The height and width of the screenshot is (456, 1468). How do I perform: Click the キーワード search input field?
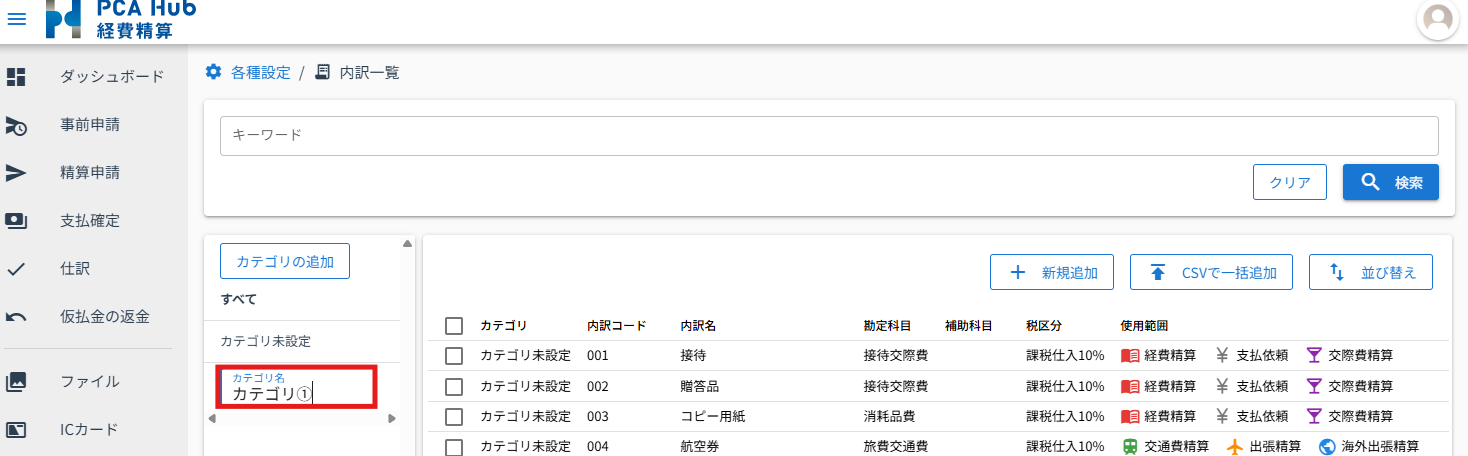click(828, 135)
